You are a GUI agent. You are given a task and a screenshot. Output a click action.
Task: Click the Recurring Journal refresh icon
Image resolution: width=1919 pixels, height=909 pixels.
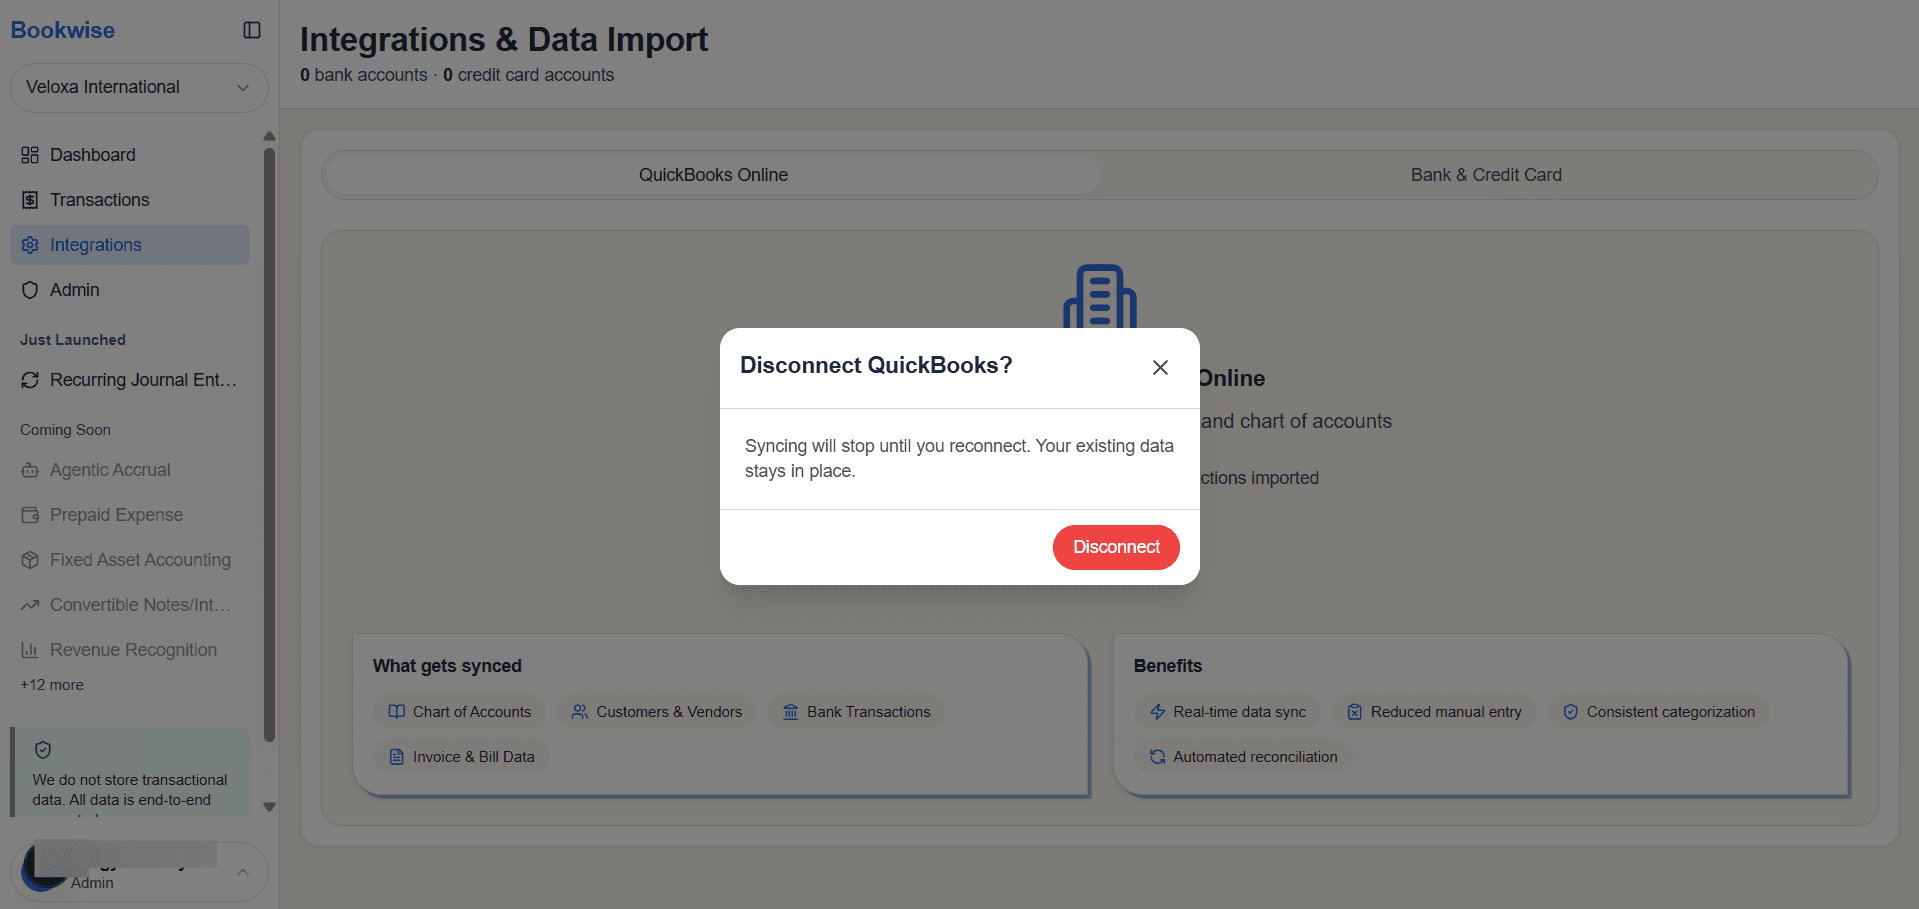tap(30, 380)
